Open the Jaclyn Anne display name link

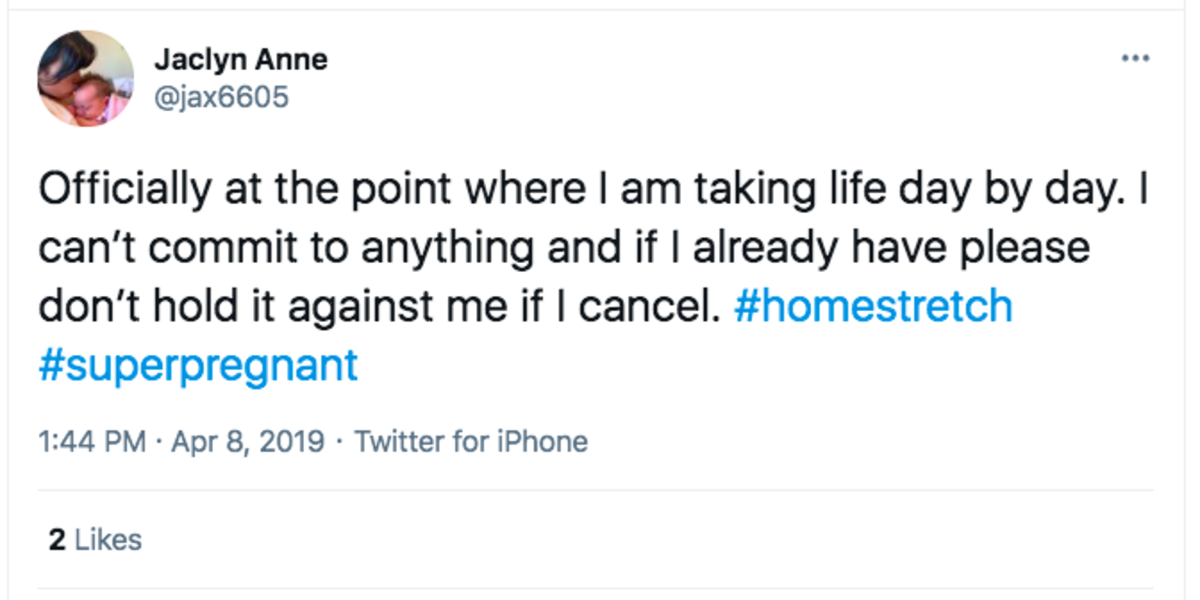[x=240, y=60]
